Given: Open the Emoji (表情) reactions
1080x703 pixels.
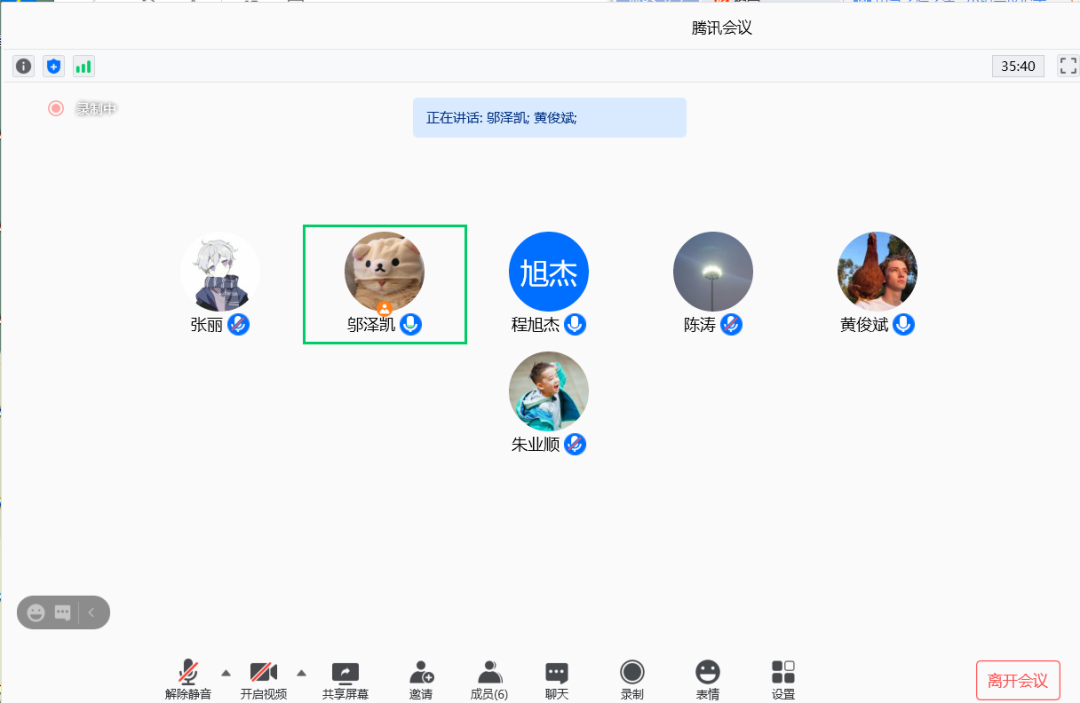Looking at the screenshot, I should click(x=707, y=679).
